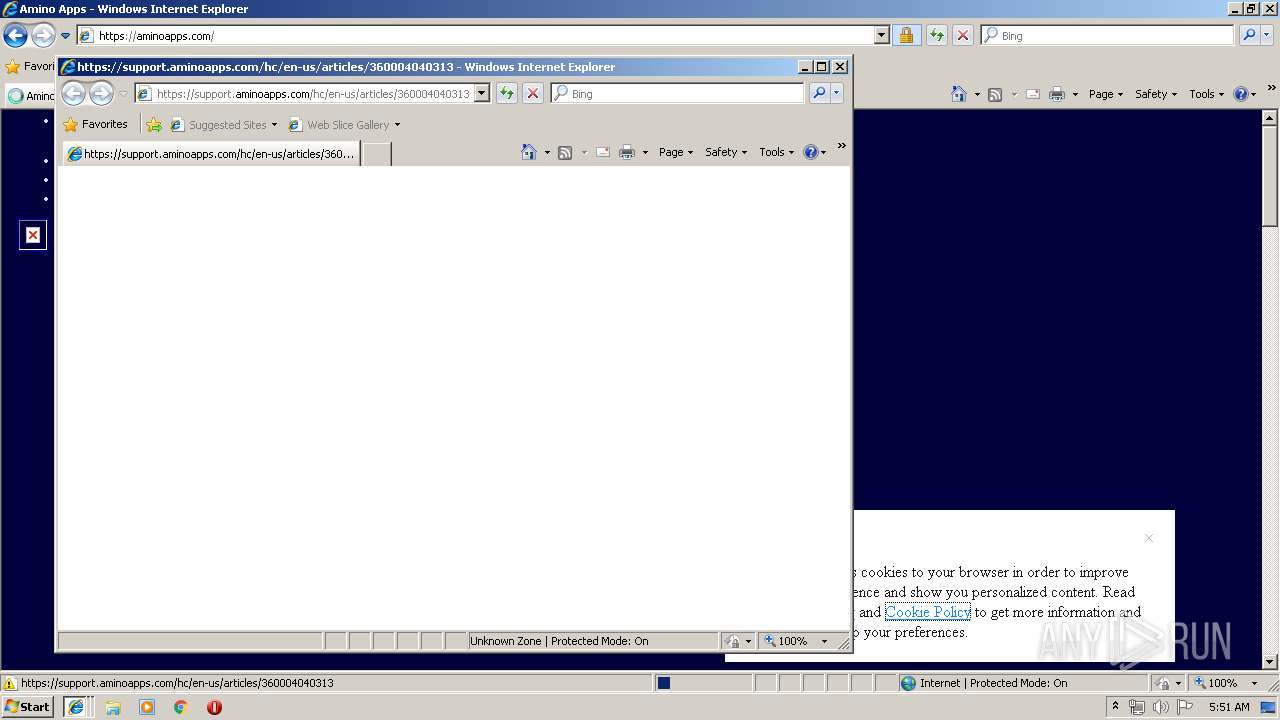Open Favorites in popup window

click(x=95, y=125)
